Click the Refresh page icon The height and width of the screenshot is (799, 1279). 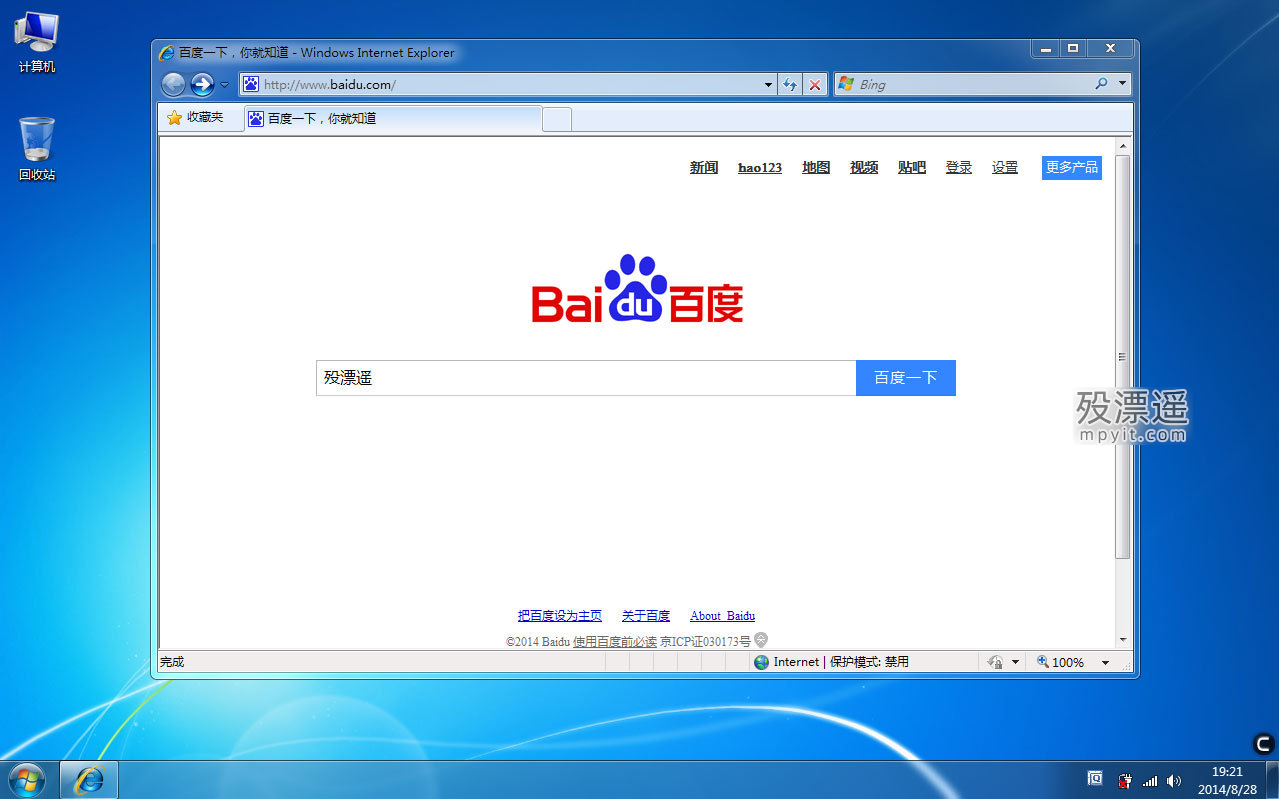pos(790,85)
